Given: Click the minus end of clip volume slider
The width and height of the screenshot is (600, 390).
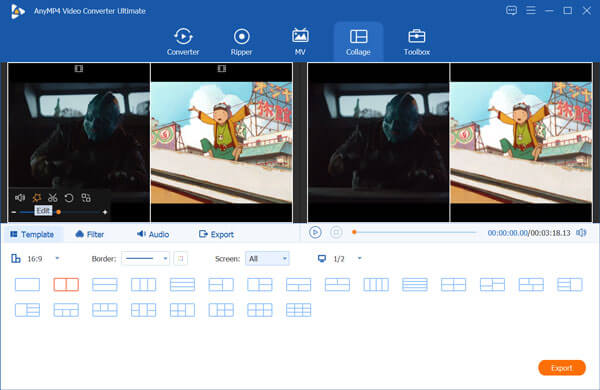Looking at the screenshot, I should click(14, 212).
